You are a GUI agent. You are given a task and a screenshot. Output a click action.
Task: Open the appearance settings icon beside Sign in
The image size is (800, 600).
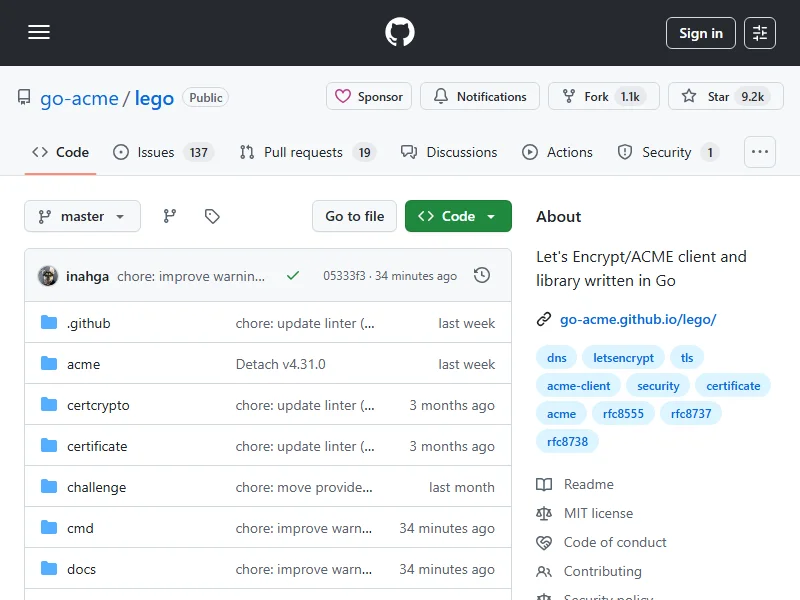(760, 33)
